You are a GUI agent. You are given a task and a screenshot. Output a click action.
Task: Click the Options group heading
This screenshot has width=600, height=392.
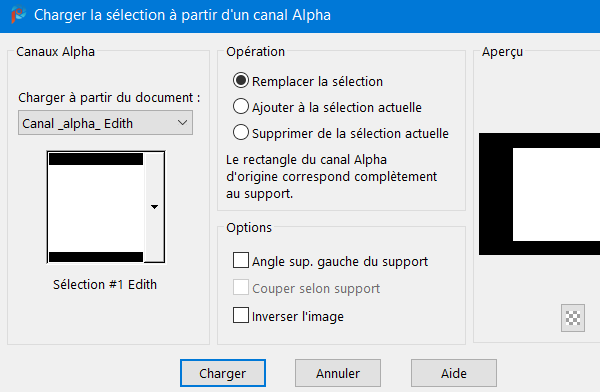click(249, 227)
